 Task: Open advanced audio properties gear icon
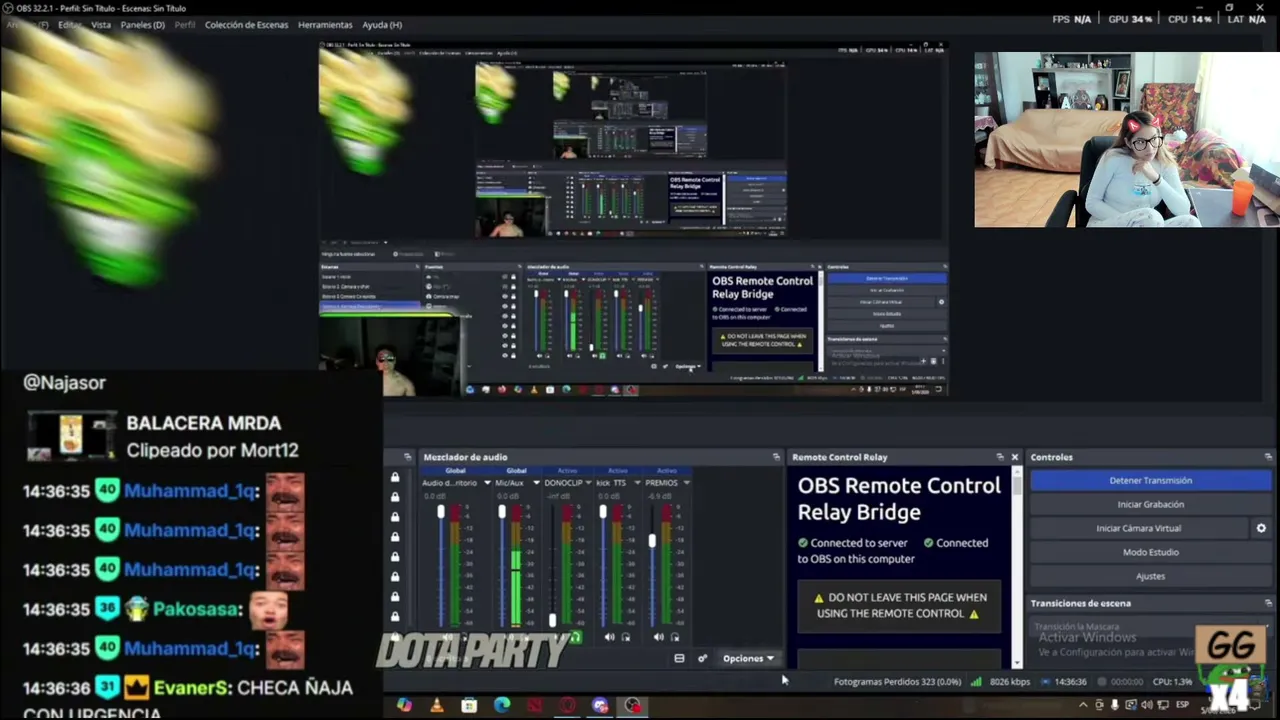702,658
